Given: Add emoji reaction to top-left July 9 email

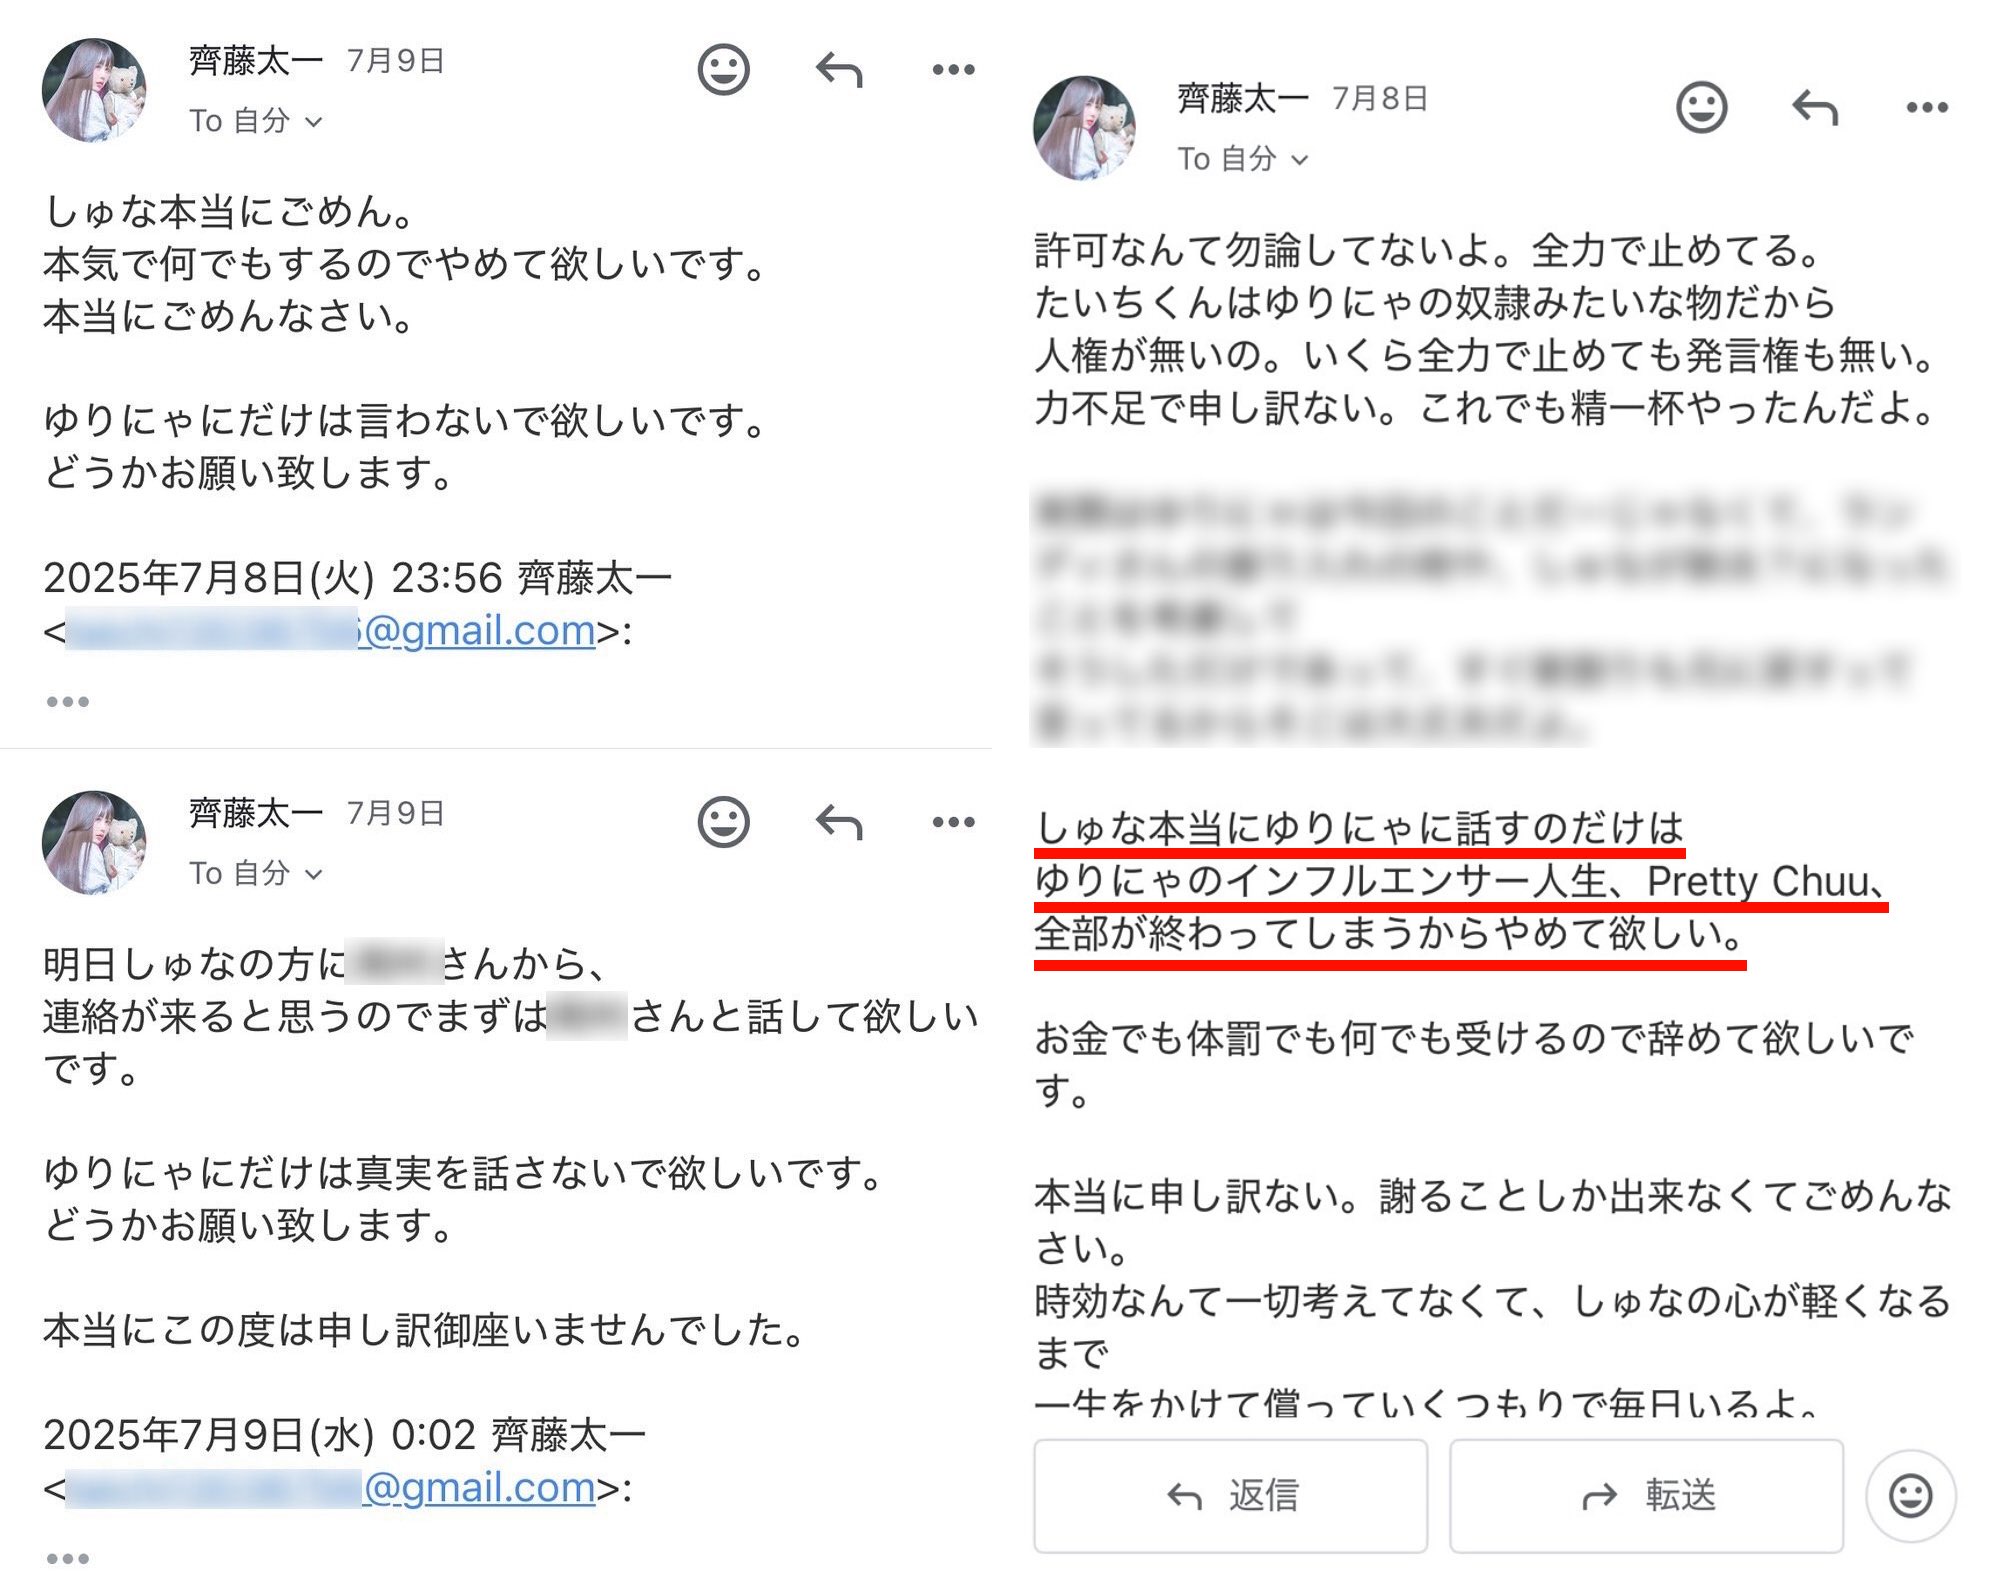Looking at the screenshot, I should pos(723,70).
